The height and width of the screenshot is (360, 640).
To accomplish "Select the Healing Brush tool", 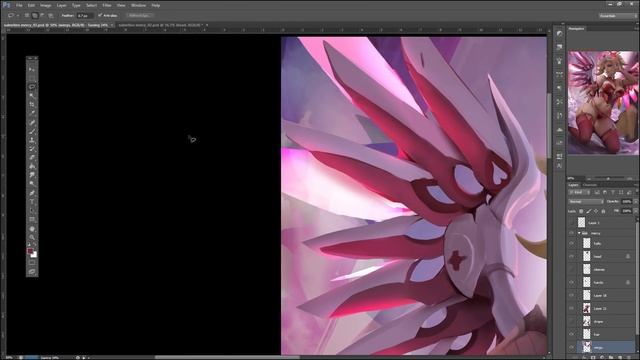I will 32,122.
